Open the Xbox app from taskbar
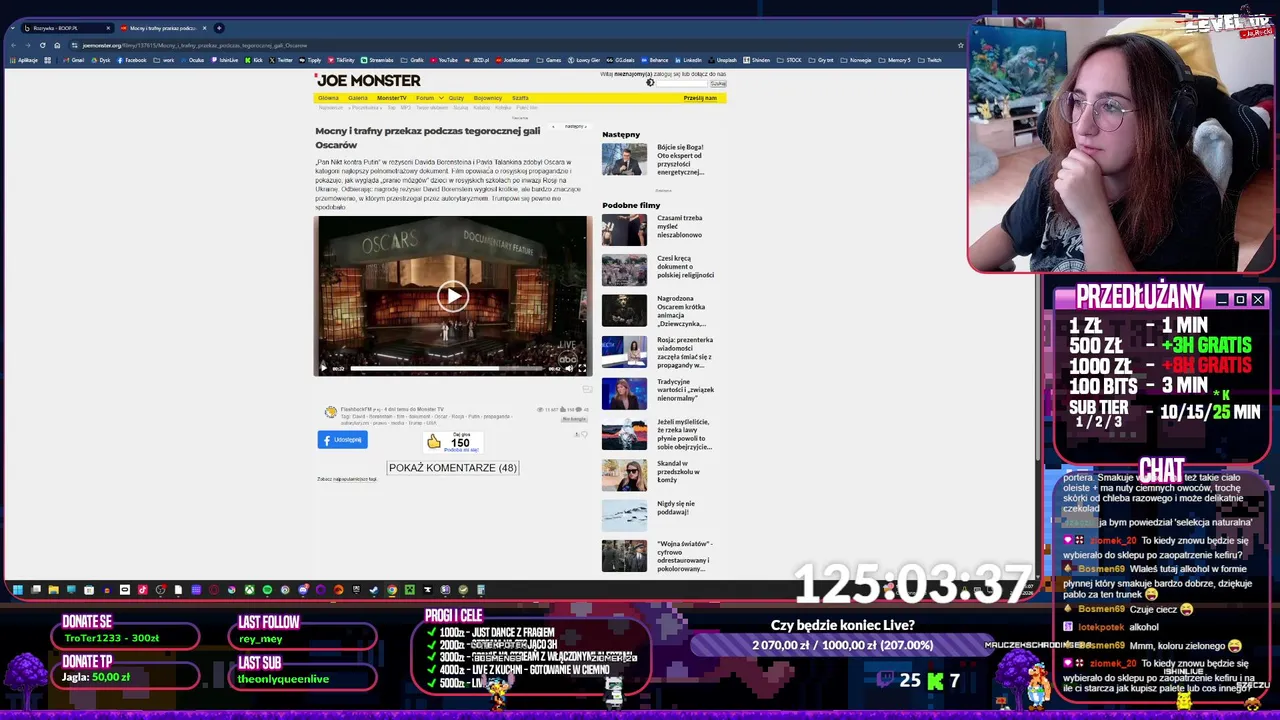Screen dimensions: 1280x720 tap(250, 590)
